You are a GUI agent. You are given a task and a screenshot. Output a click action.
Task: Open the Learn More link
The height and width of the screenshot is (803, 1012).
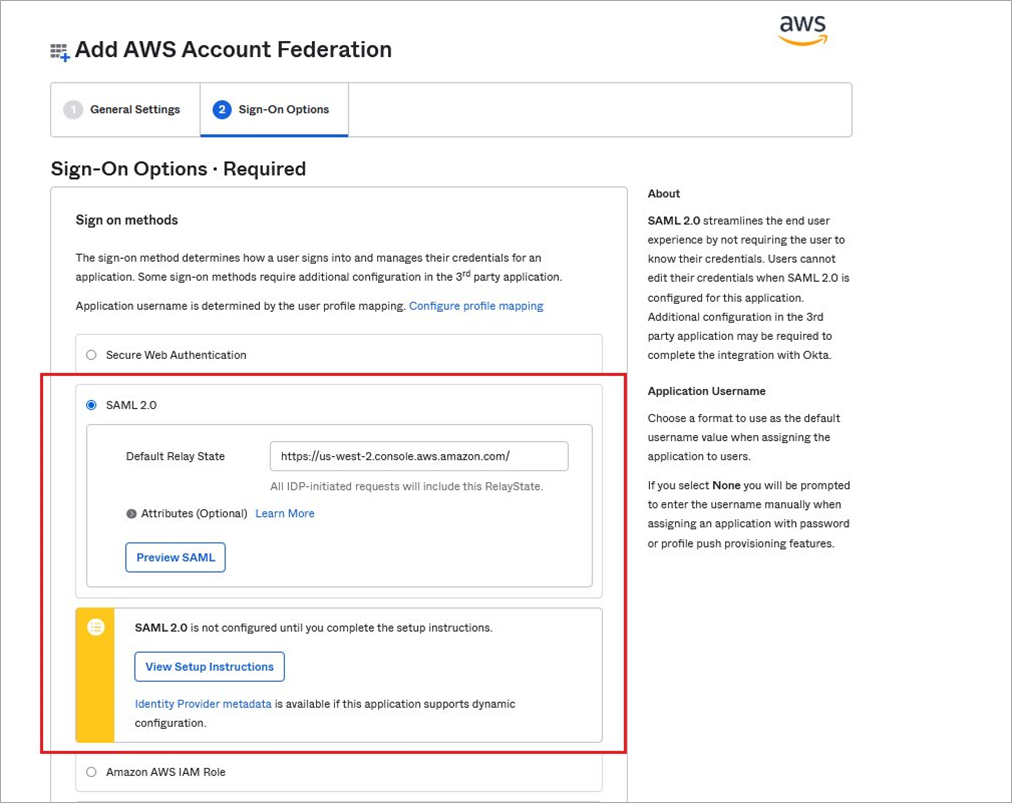(x=285, y=514)
